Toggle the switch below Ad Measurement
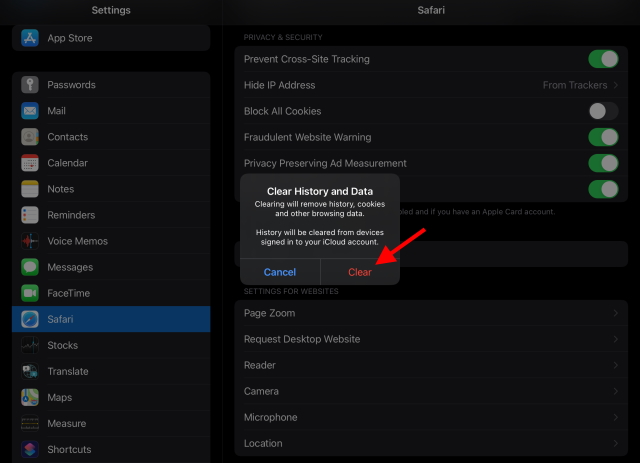This screenshot has height=463, width=640. [603, 189]
